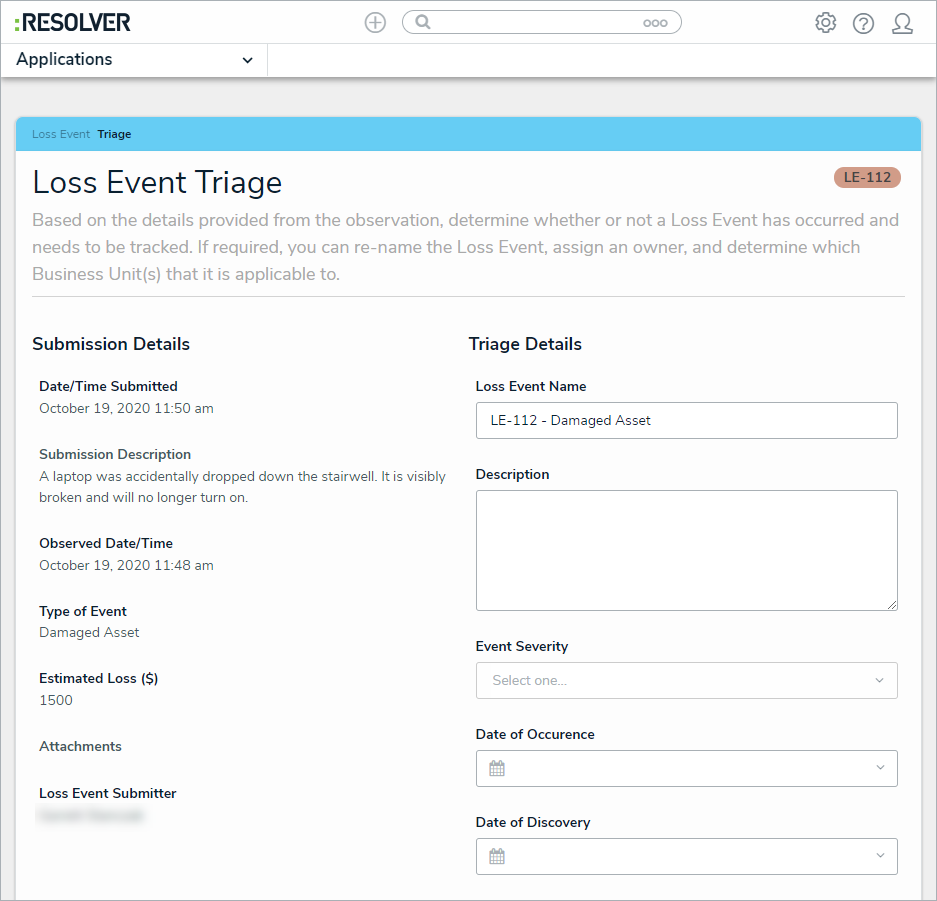Click the Loss Event breadcrumb
937x901 pixels.
click(61, 134)
